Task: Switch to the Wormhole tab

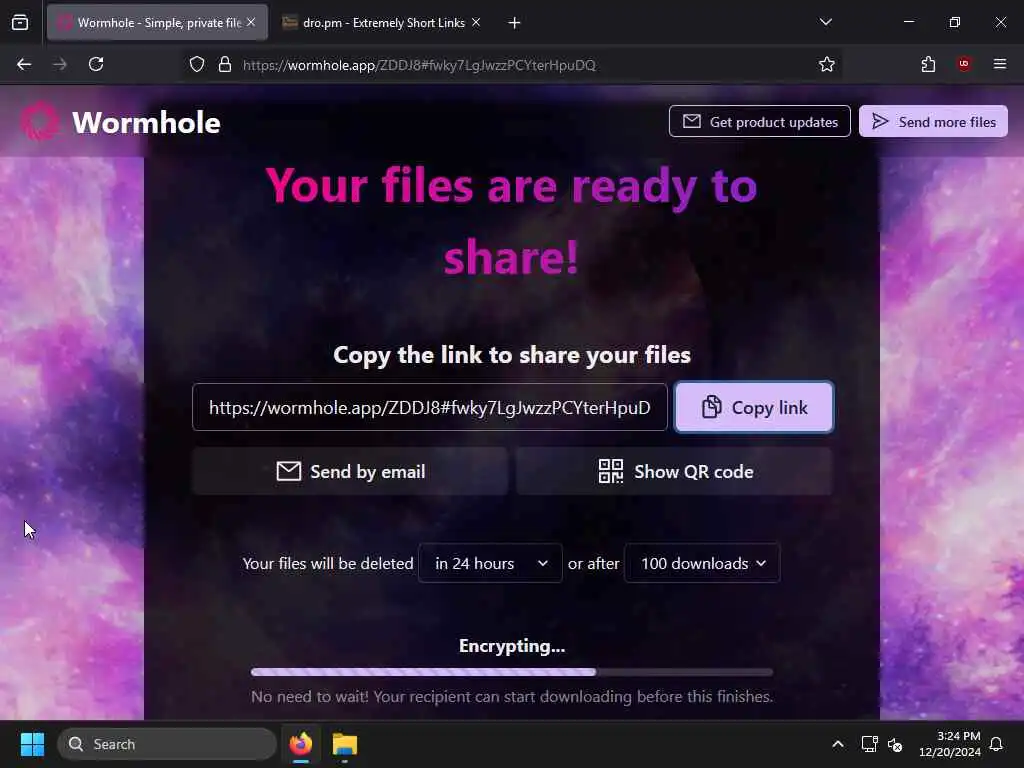Action: point(157,23)
